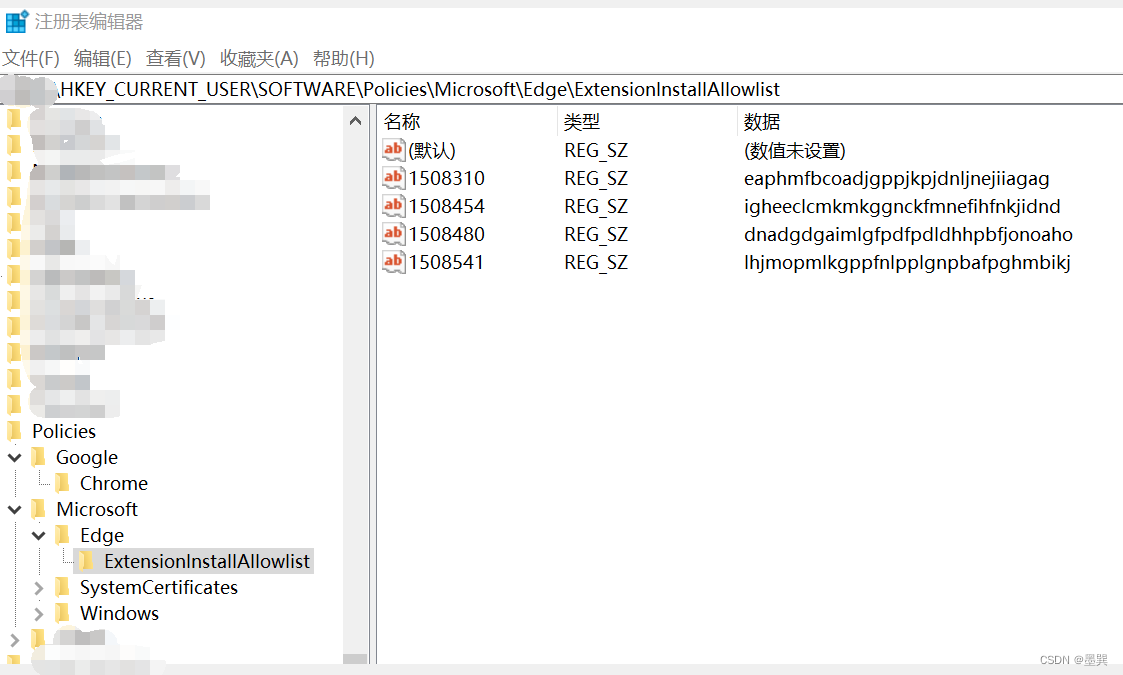Click the tree pane scroll up arrow
Image resolution: width=1123 pixels, height=675 pixels.
[x=355, y=121]
